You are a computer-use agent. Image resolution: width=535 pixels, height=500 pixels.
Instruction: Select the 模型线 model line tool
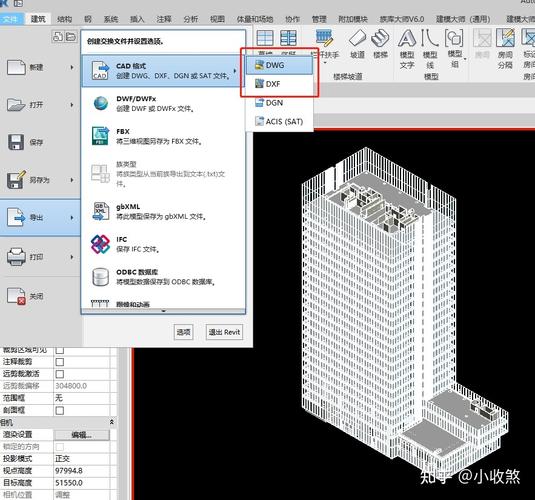coord(430,49)
